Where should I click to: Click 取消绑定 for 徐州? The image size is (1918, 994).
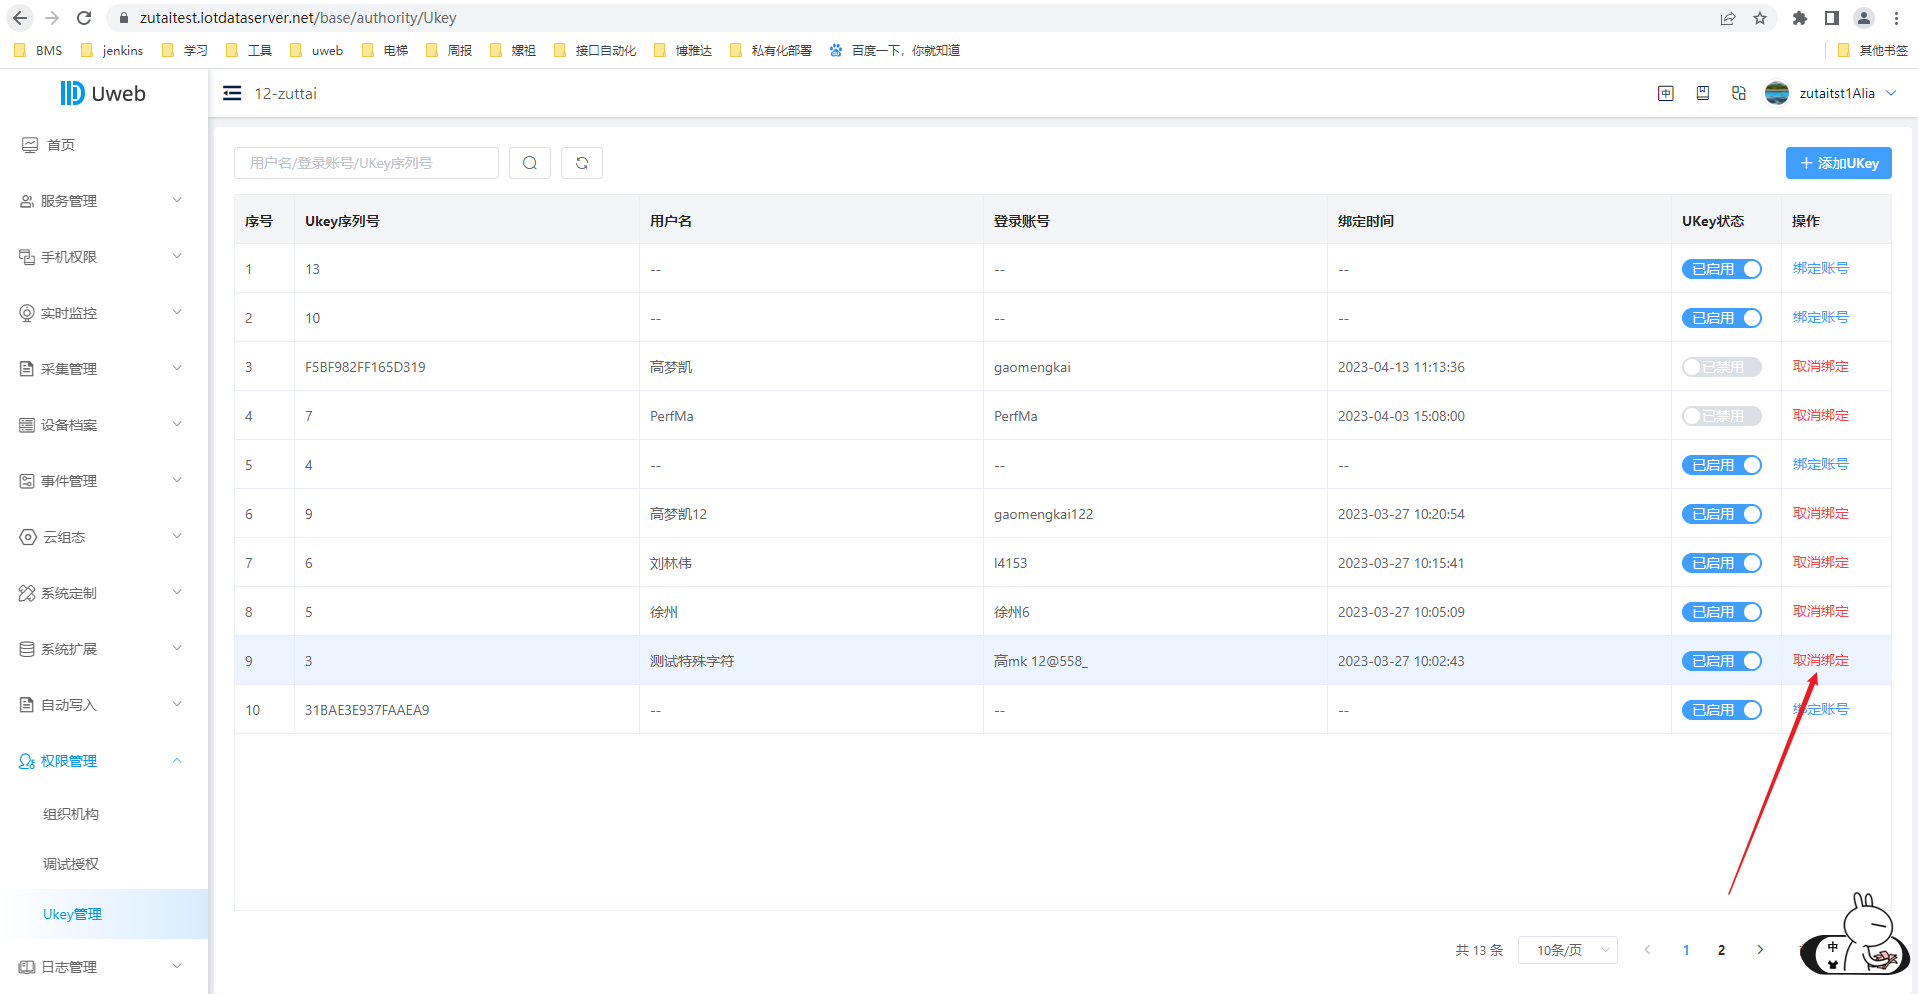point(1821,611)
